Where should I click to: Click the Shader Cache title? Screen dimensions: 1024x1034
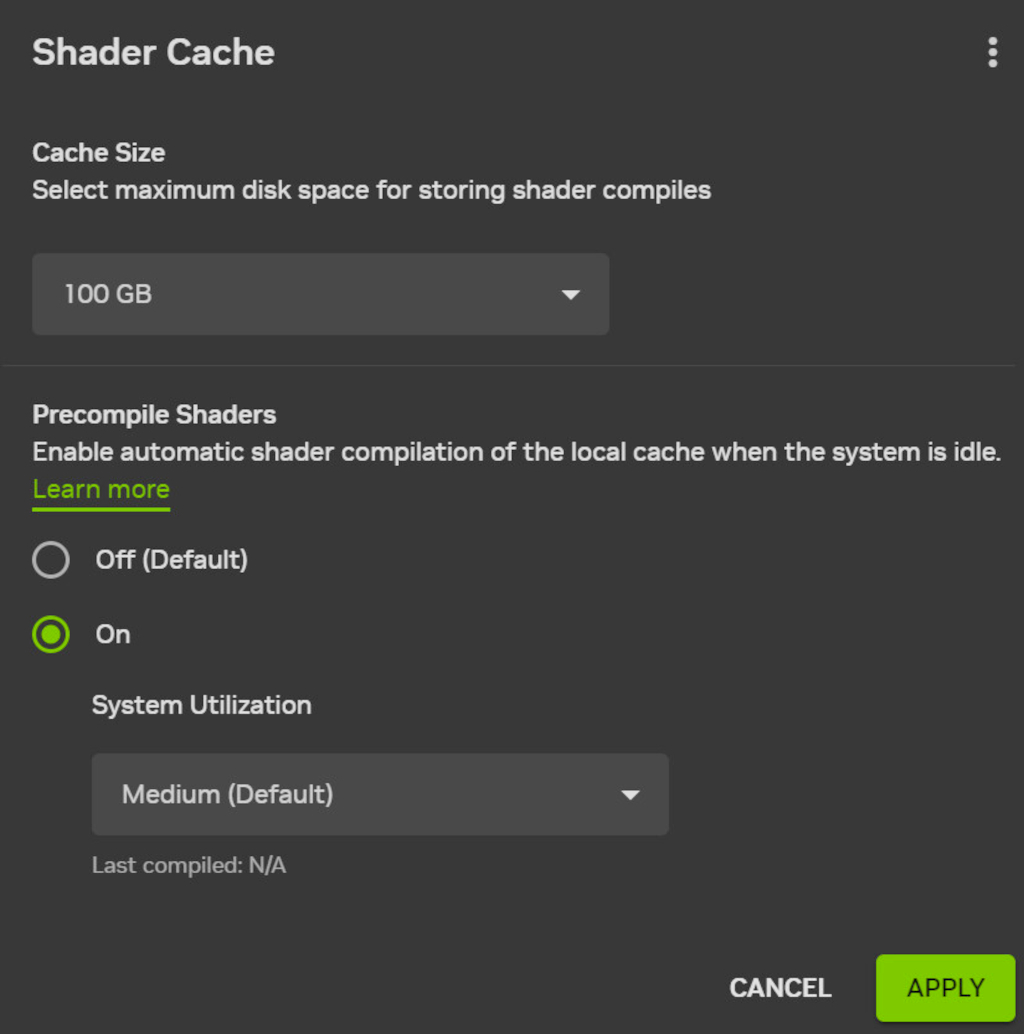(153, 52)
